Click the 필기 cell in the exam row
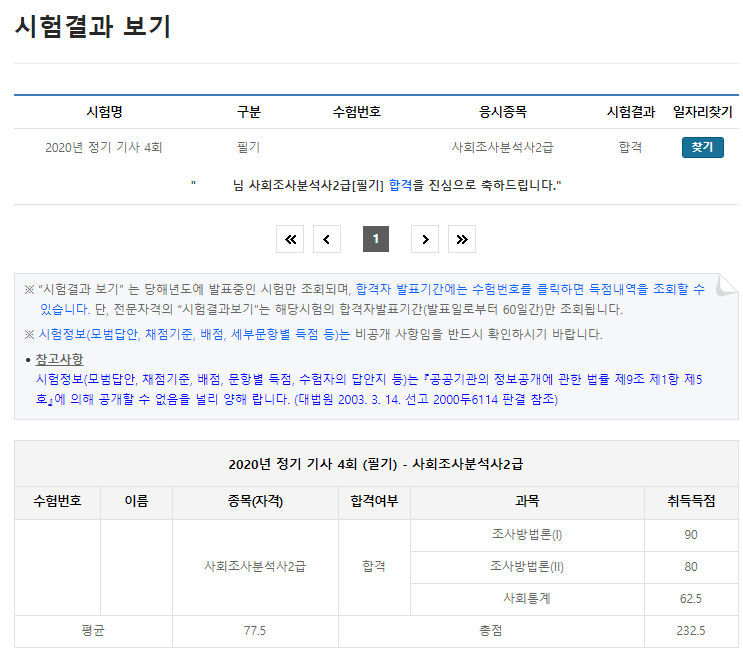Image resolution: width=743 pixels, height=655 pixels. tap(249, 147)
